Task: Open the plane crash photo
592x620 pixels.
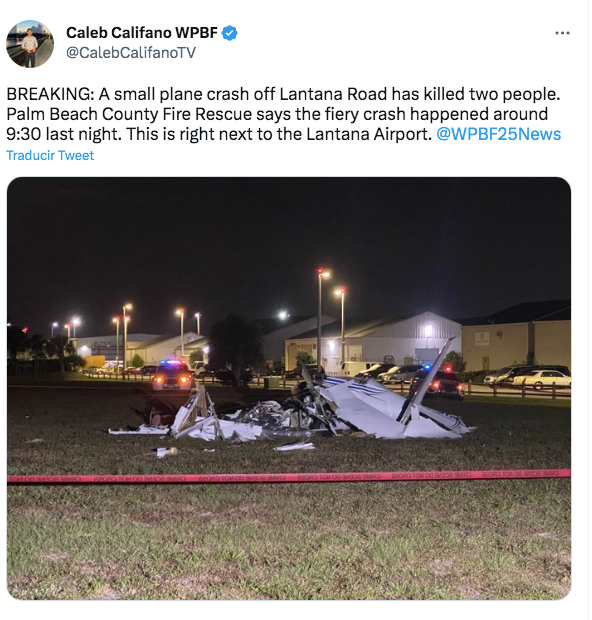Action: [289, 388]
